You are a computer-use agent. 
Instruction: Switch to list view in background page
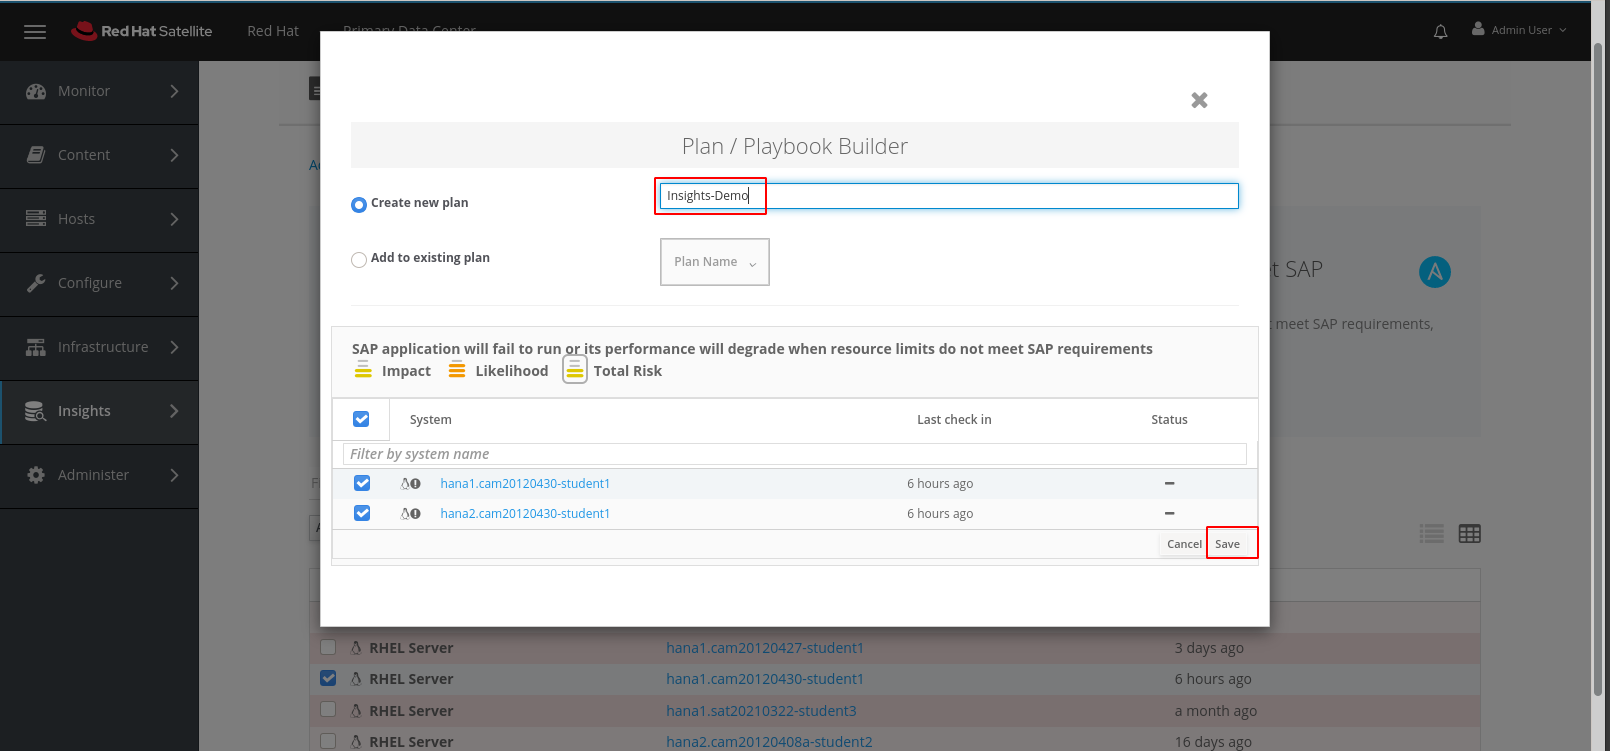click(x=1432, y=534)
